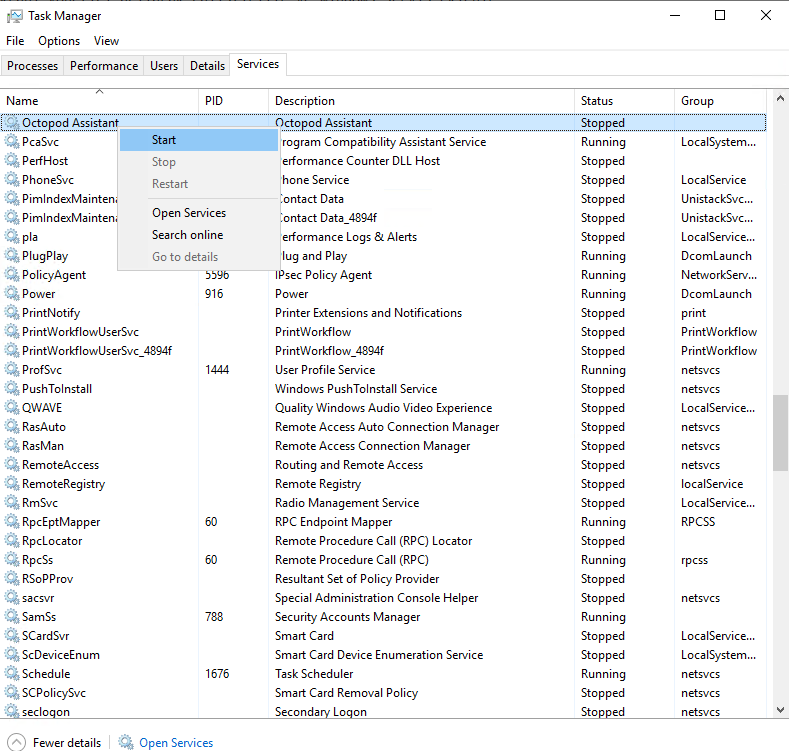The height and width of the screenshot is (752, 789).
Task: Click the gear icon next to Octopod Assistant
Action: [x=12, y=123]
